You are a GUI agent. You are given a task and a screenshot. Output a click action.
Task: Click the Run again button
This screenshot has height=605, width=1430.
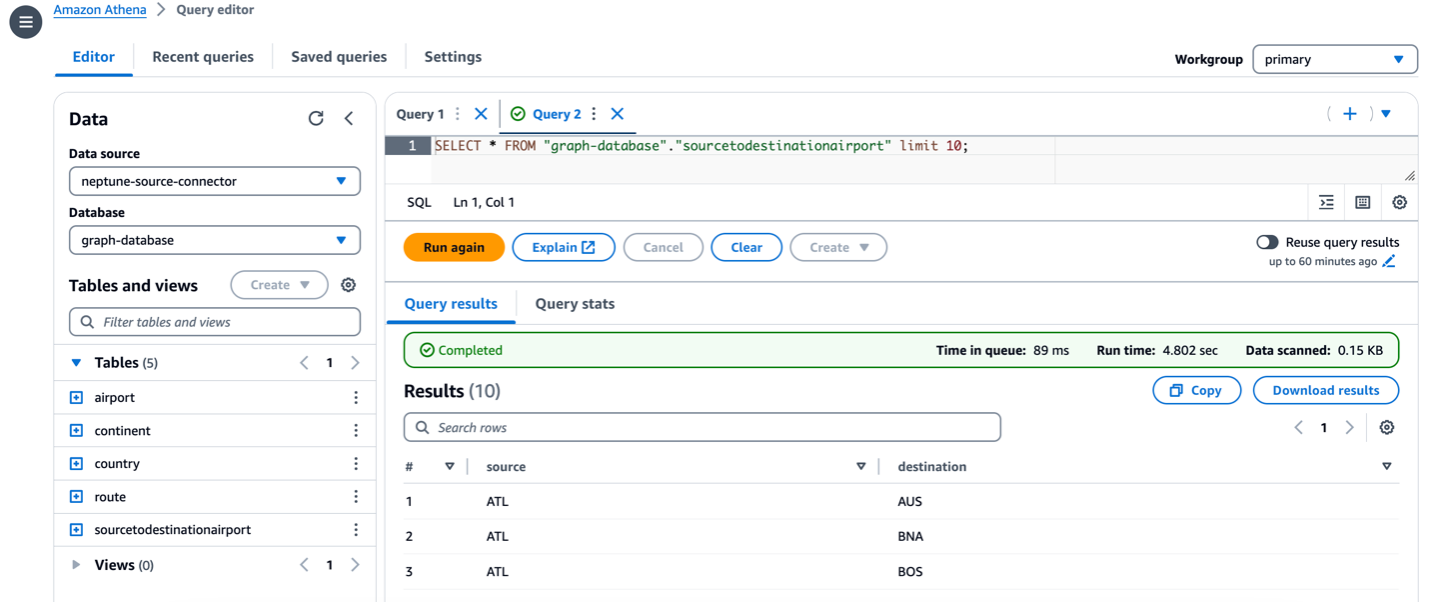pyautogui.click(x=454, y=247)
